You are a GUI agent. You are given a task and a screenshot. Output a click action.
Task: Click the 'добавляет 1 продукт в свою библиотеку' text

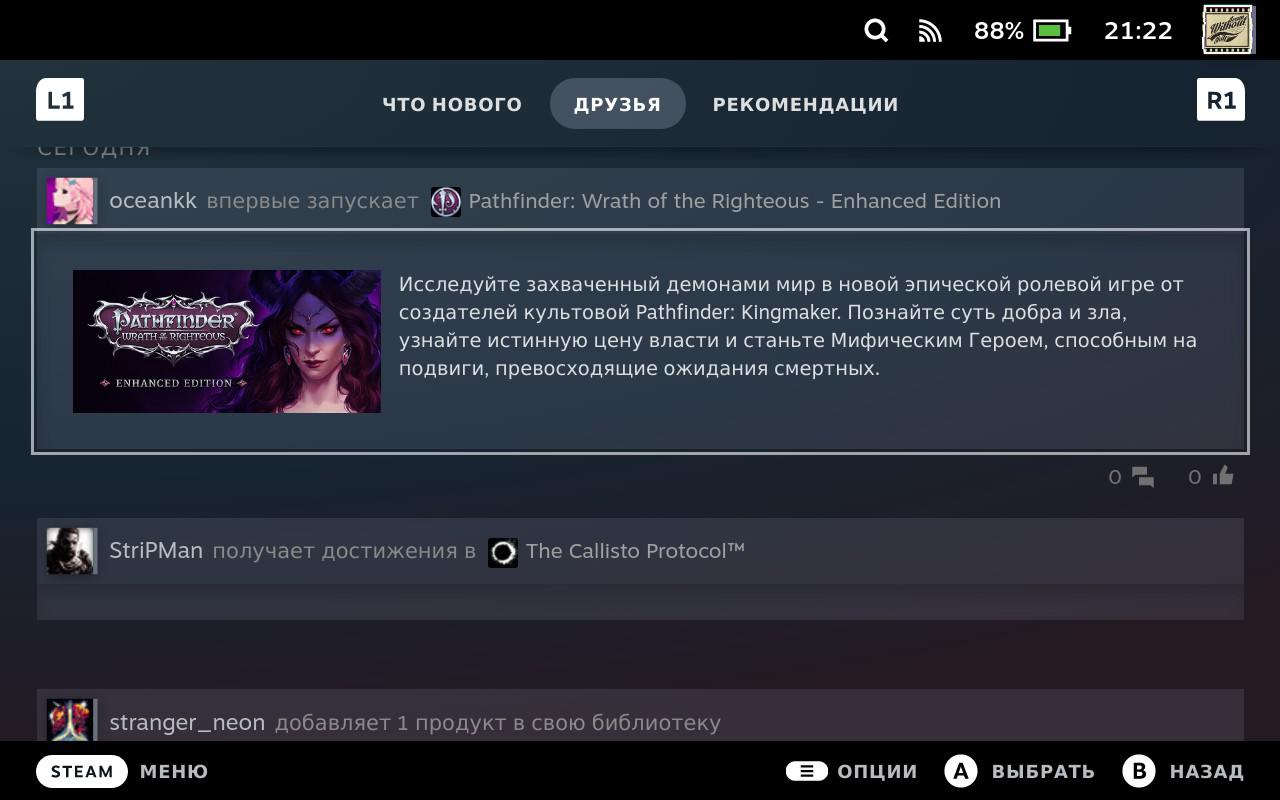tap(498, 722)
